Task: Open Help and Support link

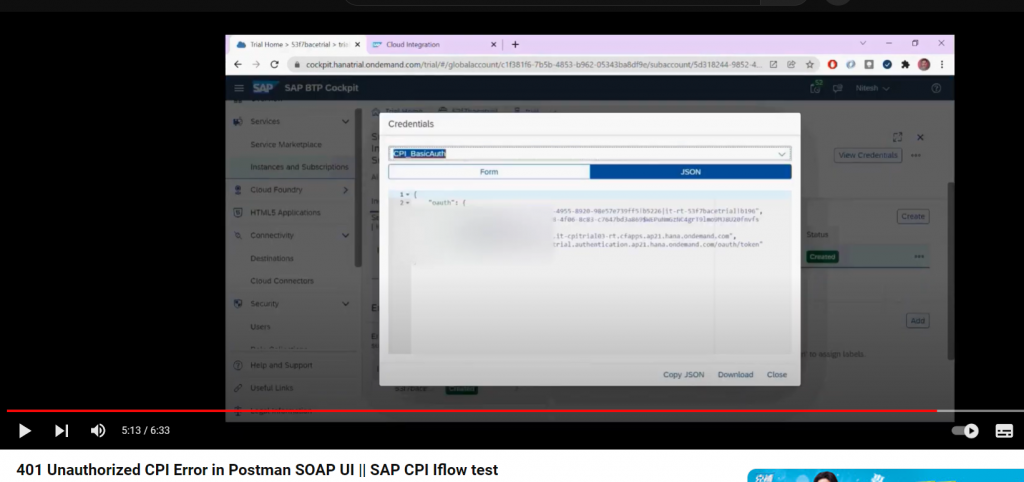Action: point(281,365)
